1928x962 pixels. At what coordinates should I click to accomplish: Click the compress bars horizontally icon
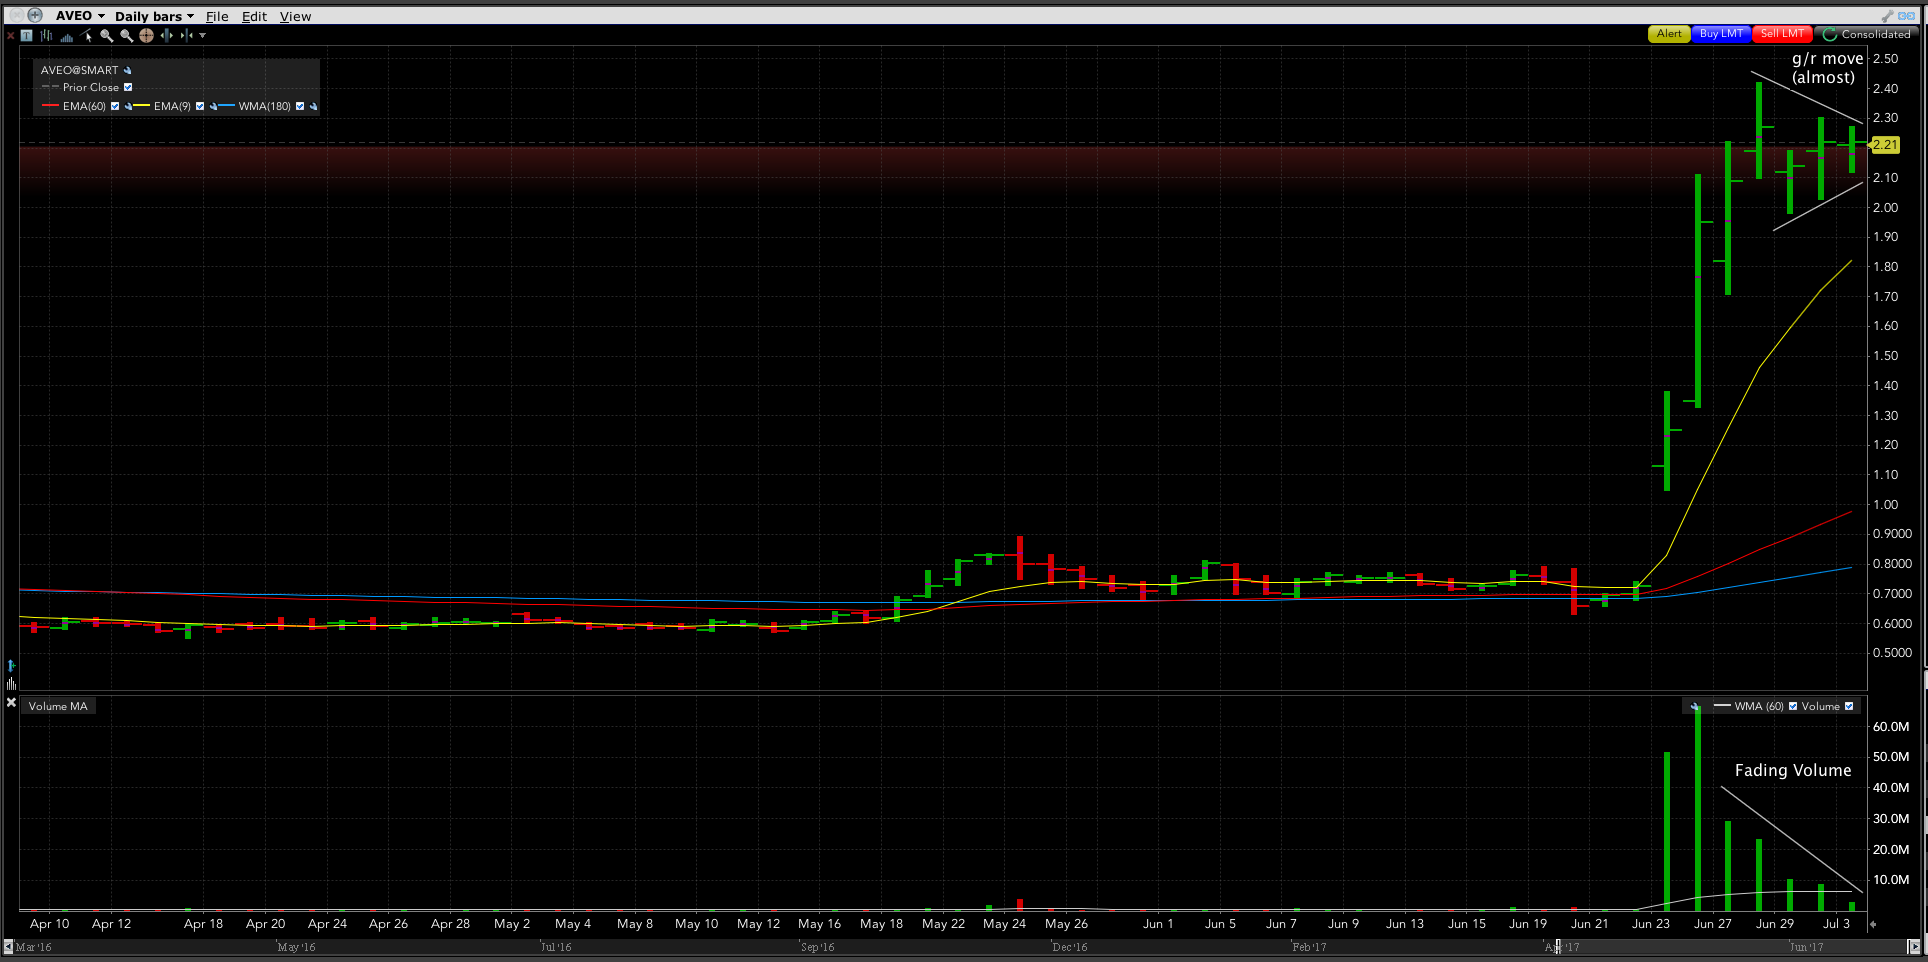(186, 35)
